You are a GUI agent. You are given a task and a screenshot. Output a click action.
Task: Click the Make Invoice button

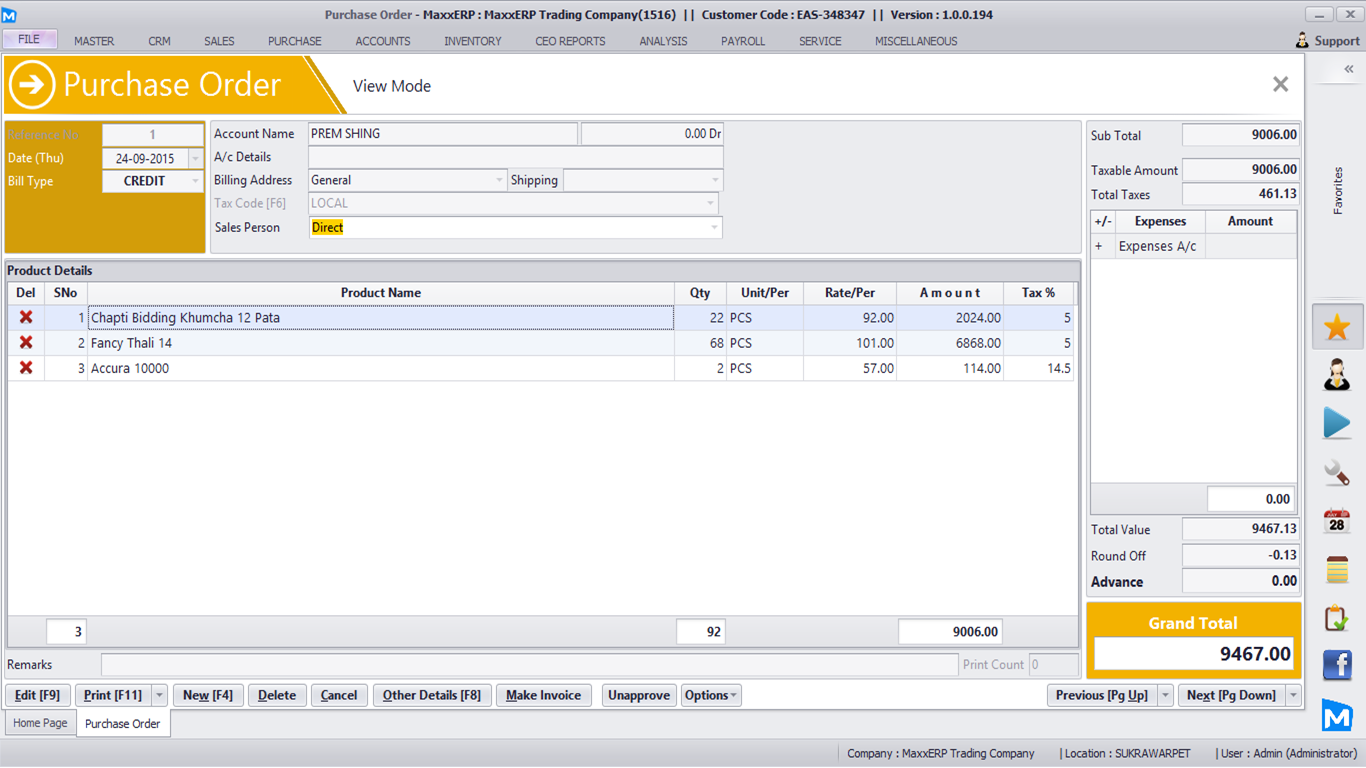[x=543, y=695]
